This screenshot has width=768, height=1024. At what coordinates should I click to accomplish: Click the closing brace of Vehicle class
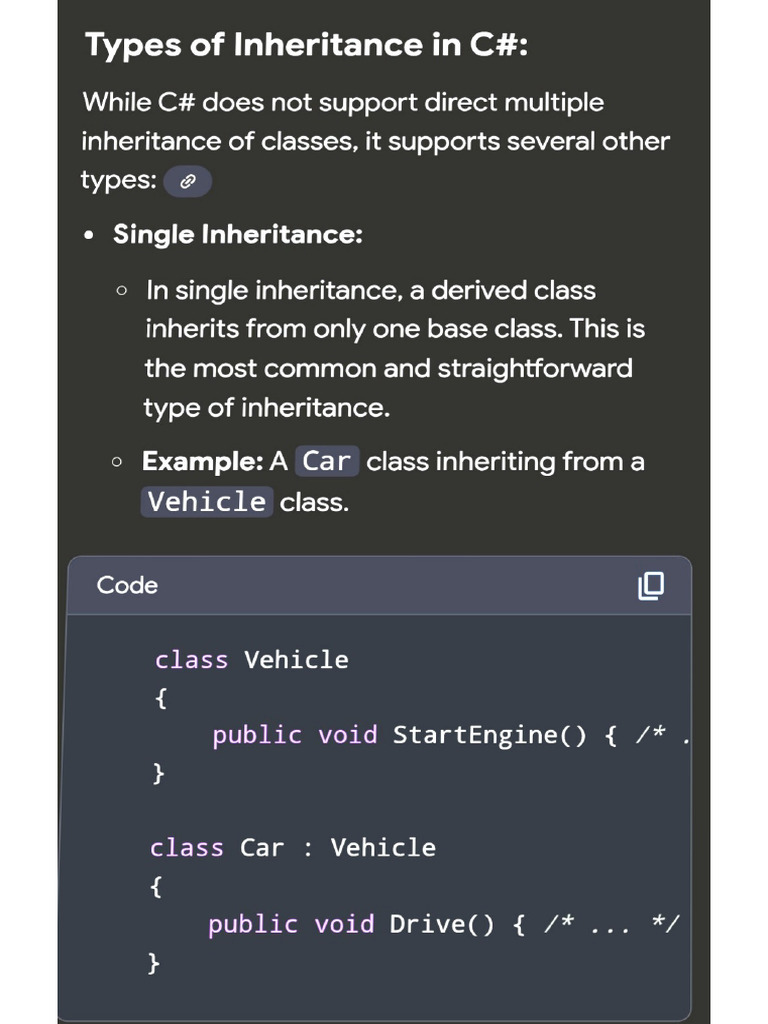pos(158,772)
